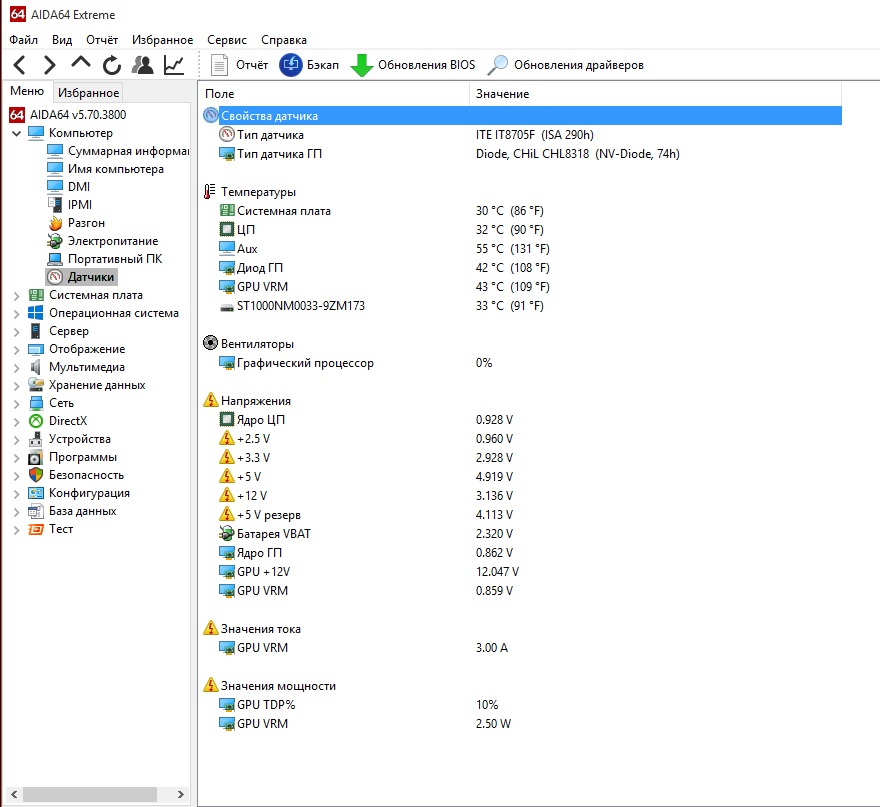The height and width of the screenshot is (807, 880).
Task: Expand the Системная плата tree node
Action: (x=16, y=296)
